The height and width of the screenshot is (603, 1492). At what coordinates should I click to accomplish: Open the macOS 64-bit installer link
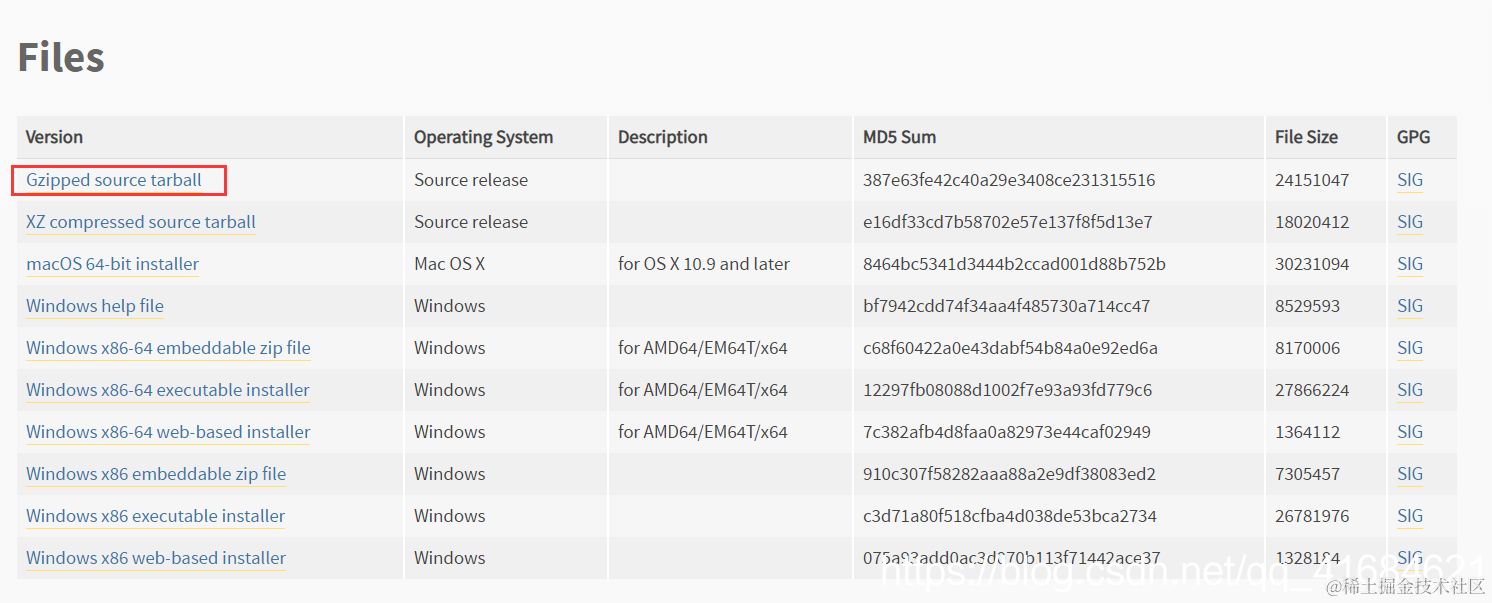(x=112, y=264)
